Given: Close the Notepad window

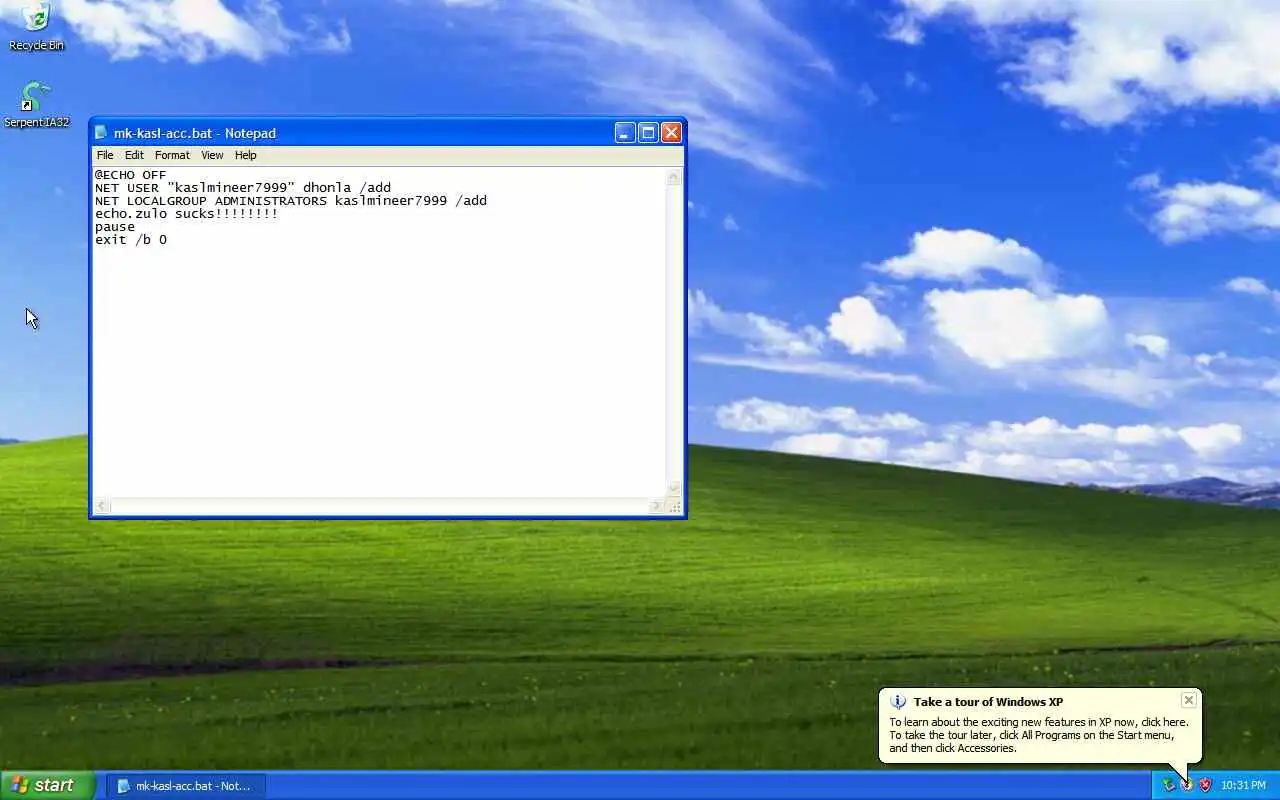Looking at the screenshot, I should (671, 133).
